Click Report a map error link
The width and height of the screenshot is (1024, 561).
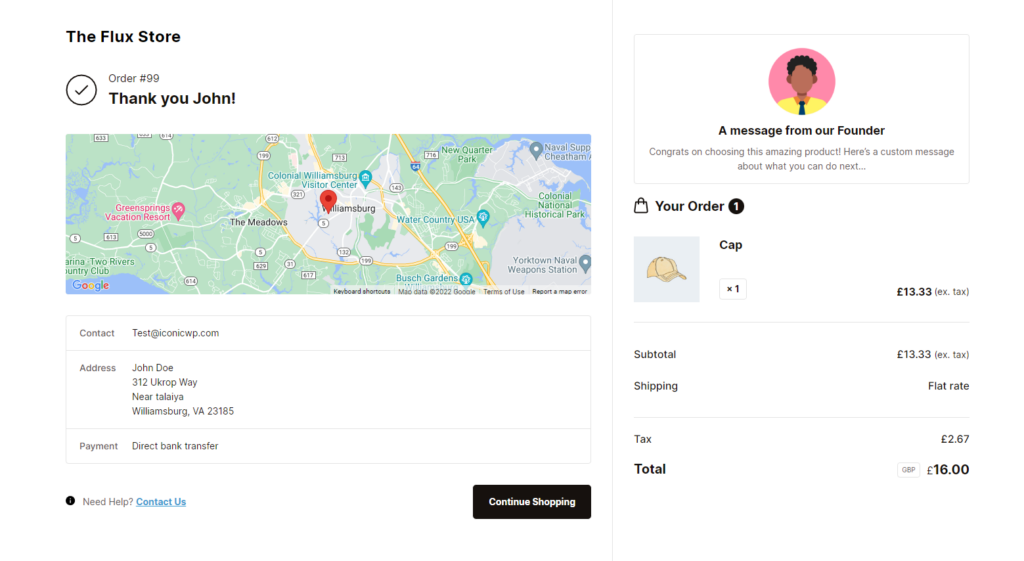coord(559,292)
